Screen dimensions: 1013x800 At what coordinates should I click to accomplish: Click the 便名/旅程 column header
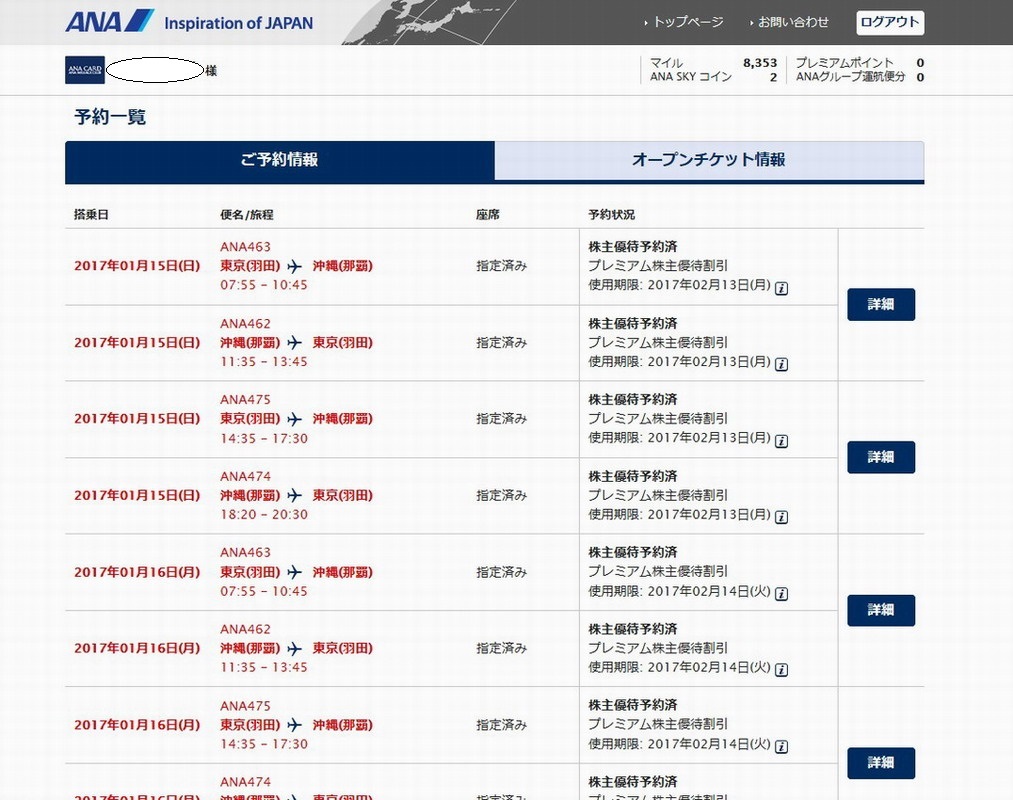point(247,215)
